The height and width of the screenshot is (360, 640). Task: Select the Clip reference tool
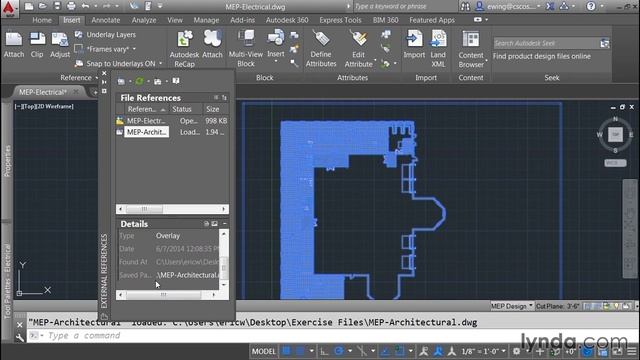[x=37, y=44]
